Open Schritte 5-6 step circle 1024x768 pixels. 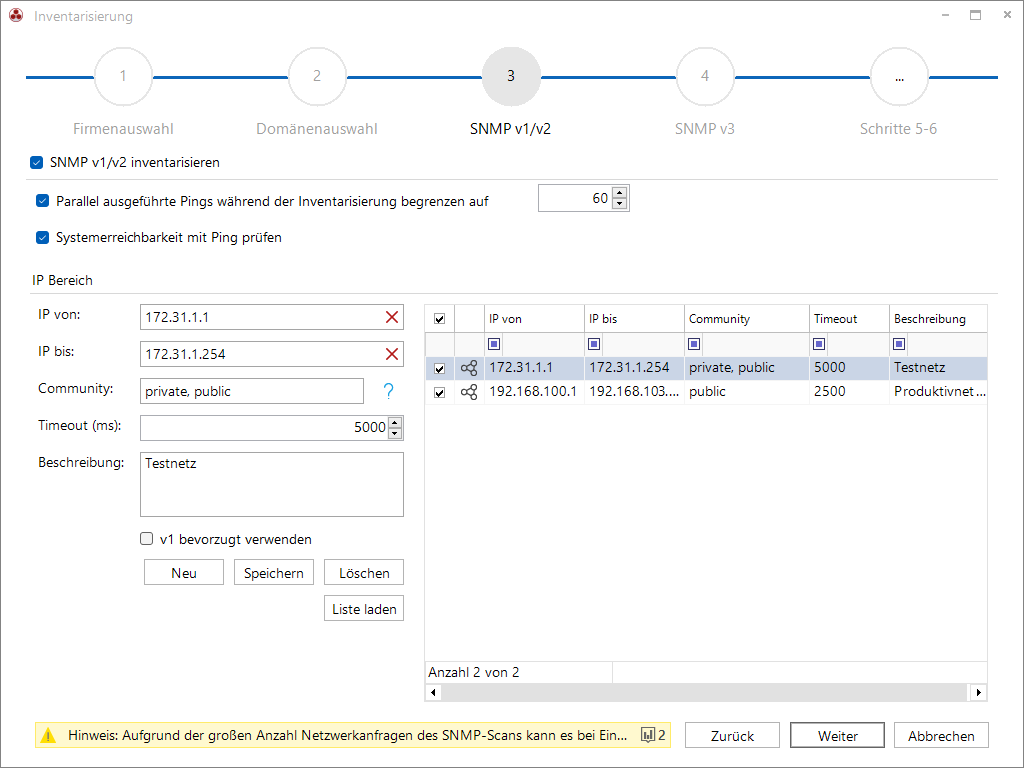pos(899,76)
